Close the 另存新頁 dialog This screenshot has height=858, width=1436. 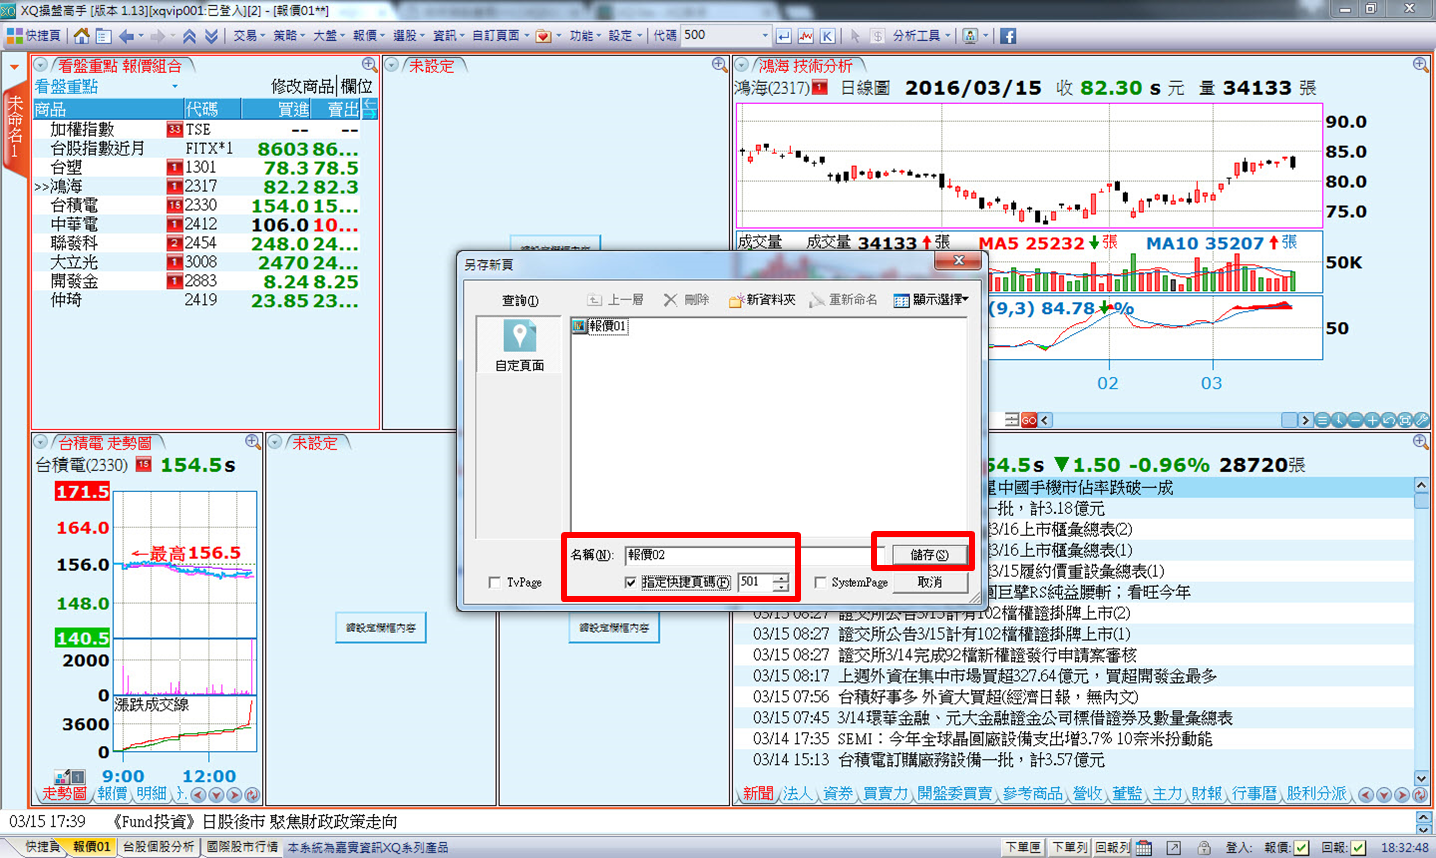click(958, 261)
